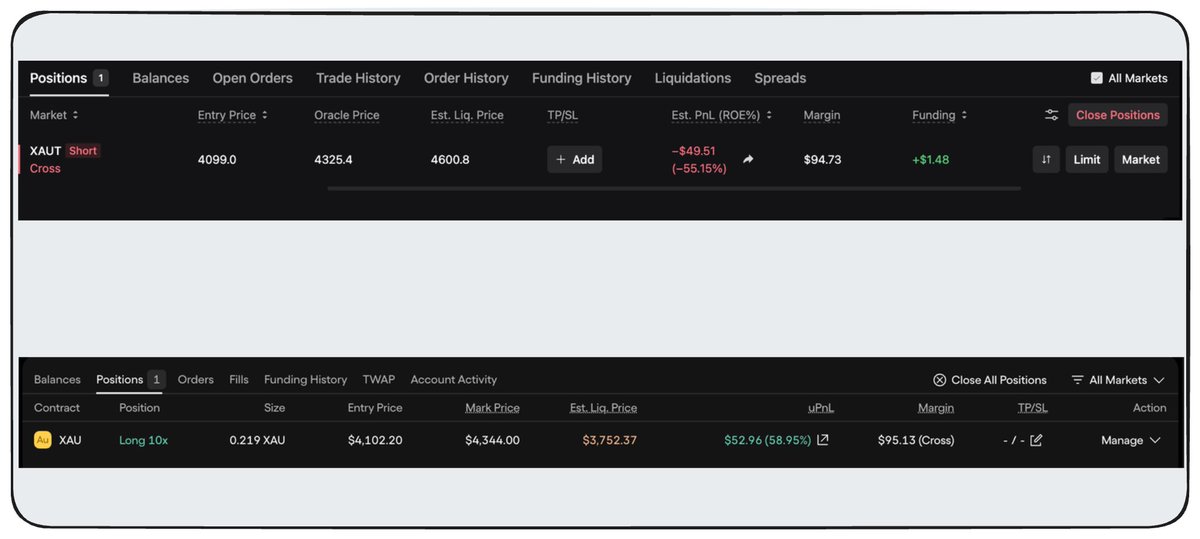Switch to the Fills tab
The width and height of the screenshot is (1200, 539).
(239, 380)
